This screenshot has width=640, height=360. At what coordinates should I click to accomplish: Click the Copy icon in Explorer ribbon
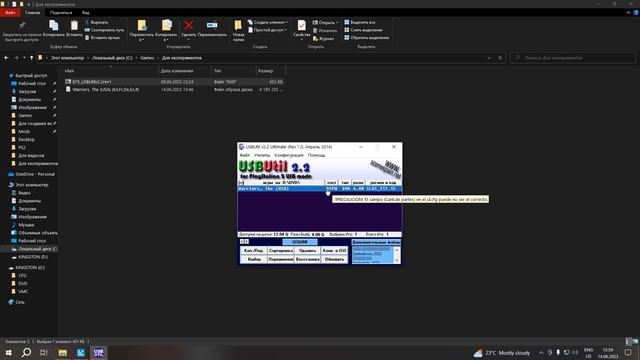click(53, 25)
